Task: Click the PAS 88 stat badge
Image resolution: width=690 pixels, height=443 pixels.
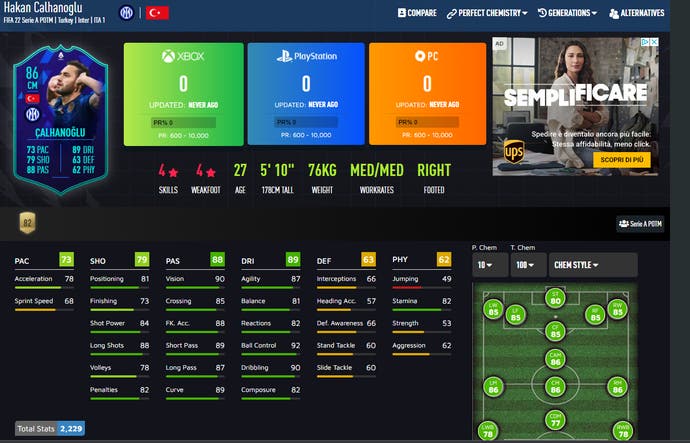Action: coord(217,260)
